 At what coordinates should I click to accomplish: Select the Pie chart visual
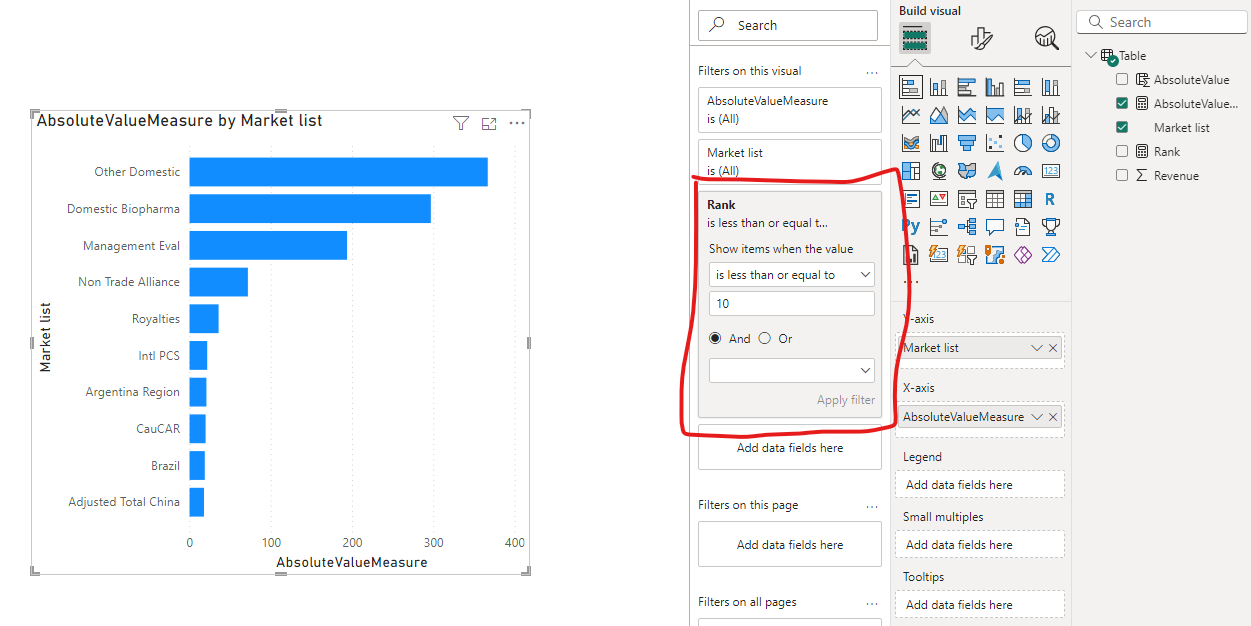point(1022,143)
